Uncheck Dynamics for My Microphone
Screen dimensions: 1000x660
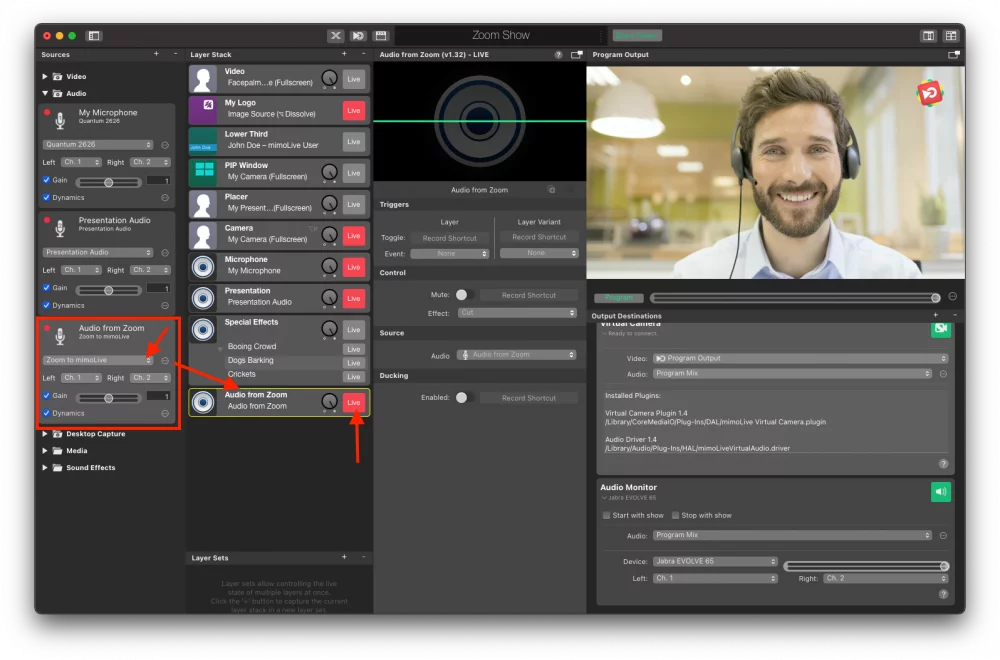pos(47,197)
